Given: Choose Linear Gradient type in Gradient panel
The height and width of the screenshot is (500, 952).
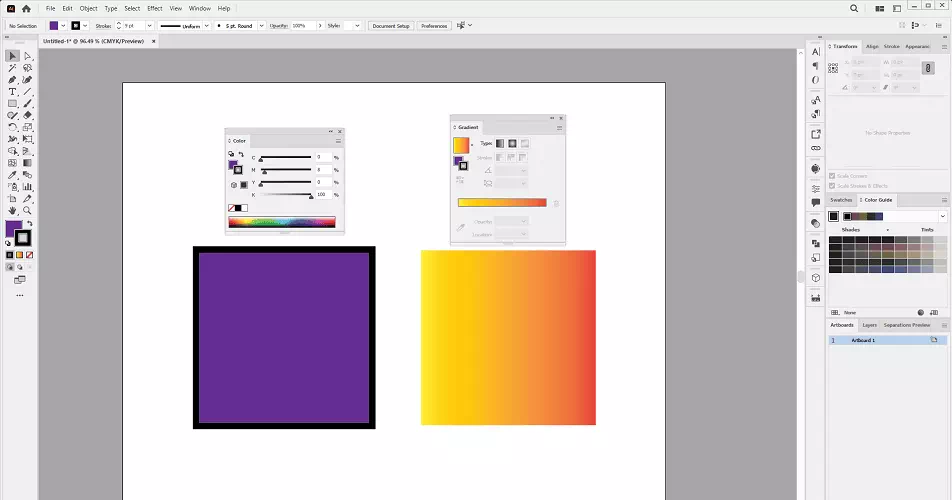Looking at the screenshot, I should (500, 143).
